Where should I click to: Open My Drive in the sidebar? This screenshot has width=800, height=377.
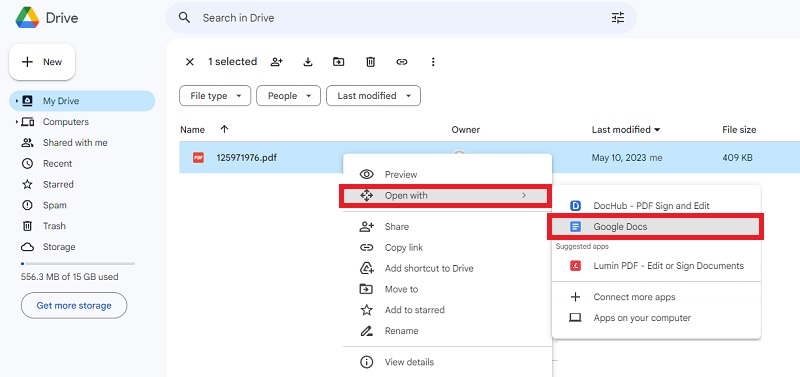tap(82, 101)
